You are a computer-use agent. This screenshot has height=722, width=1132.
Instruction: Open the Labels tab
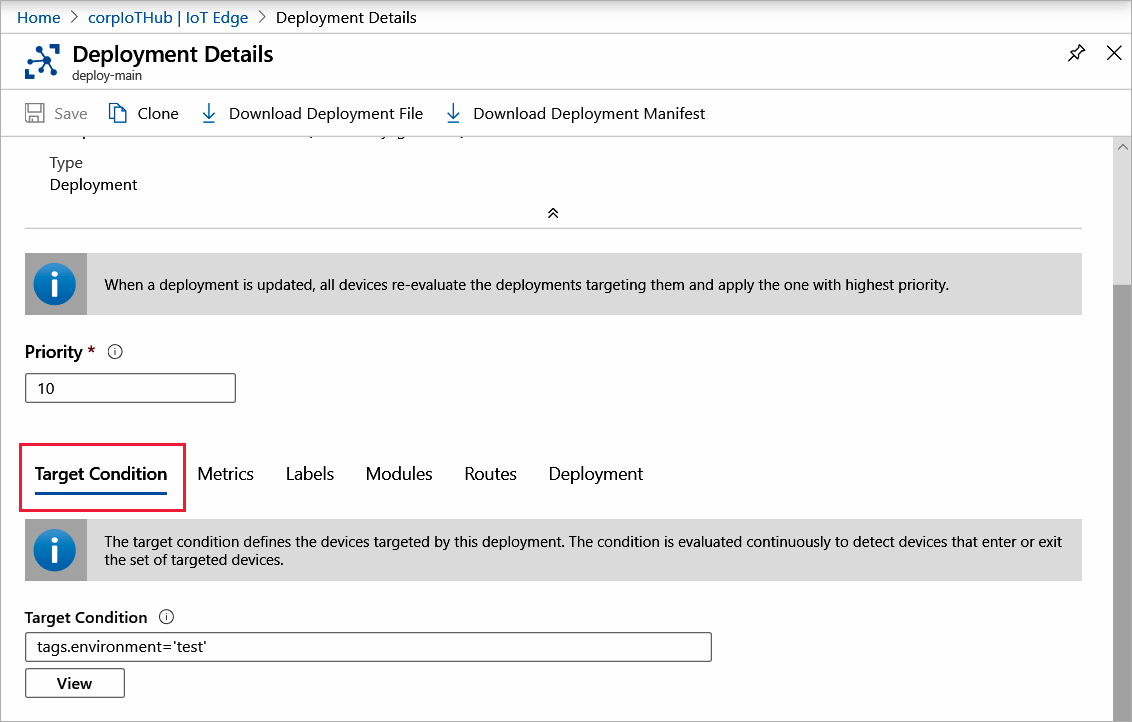(x=309, y=473)
